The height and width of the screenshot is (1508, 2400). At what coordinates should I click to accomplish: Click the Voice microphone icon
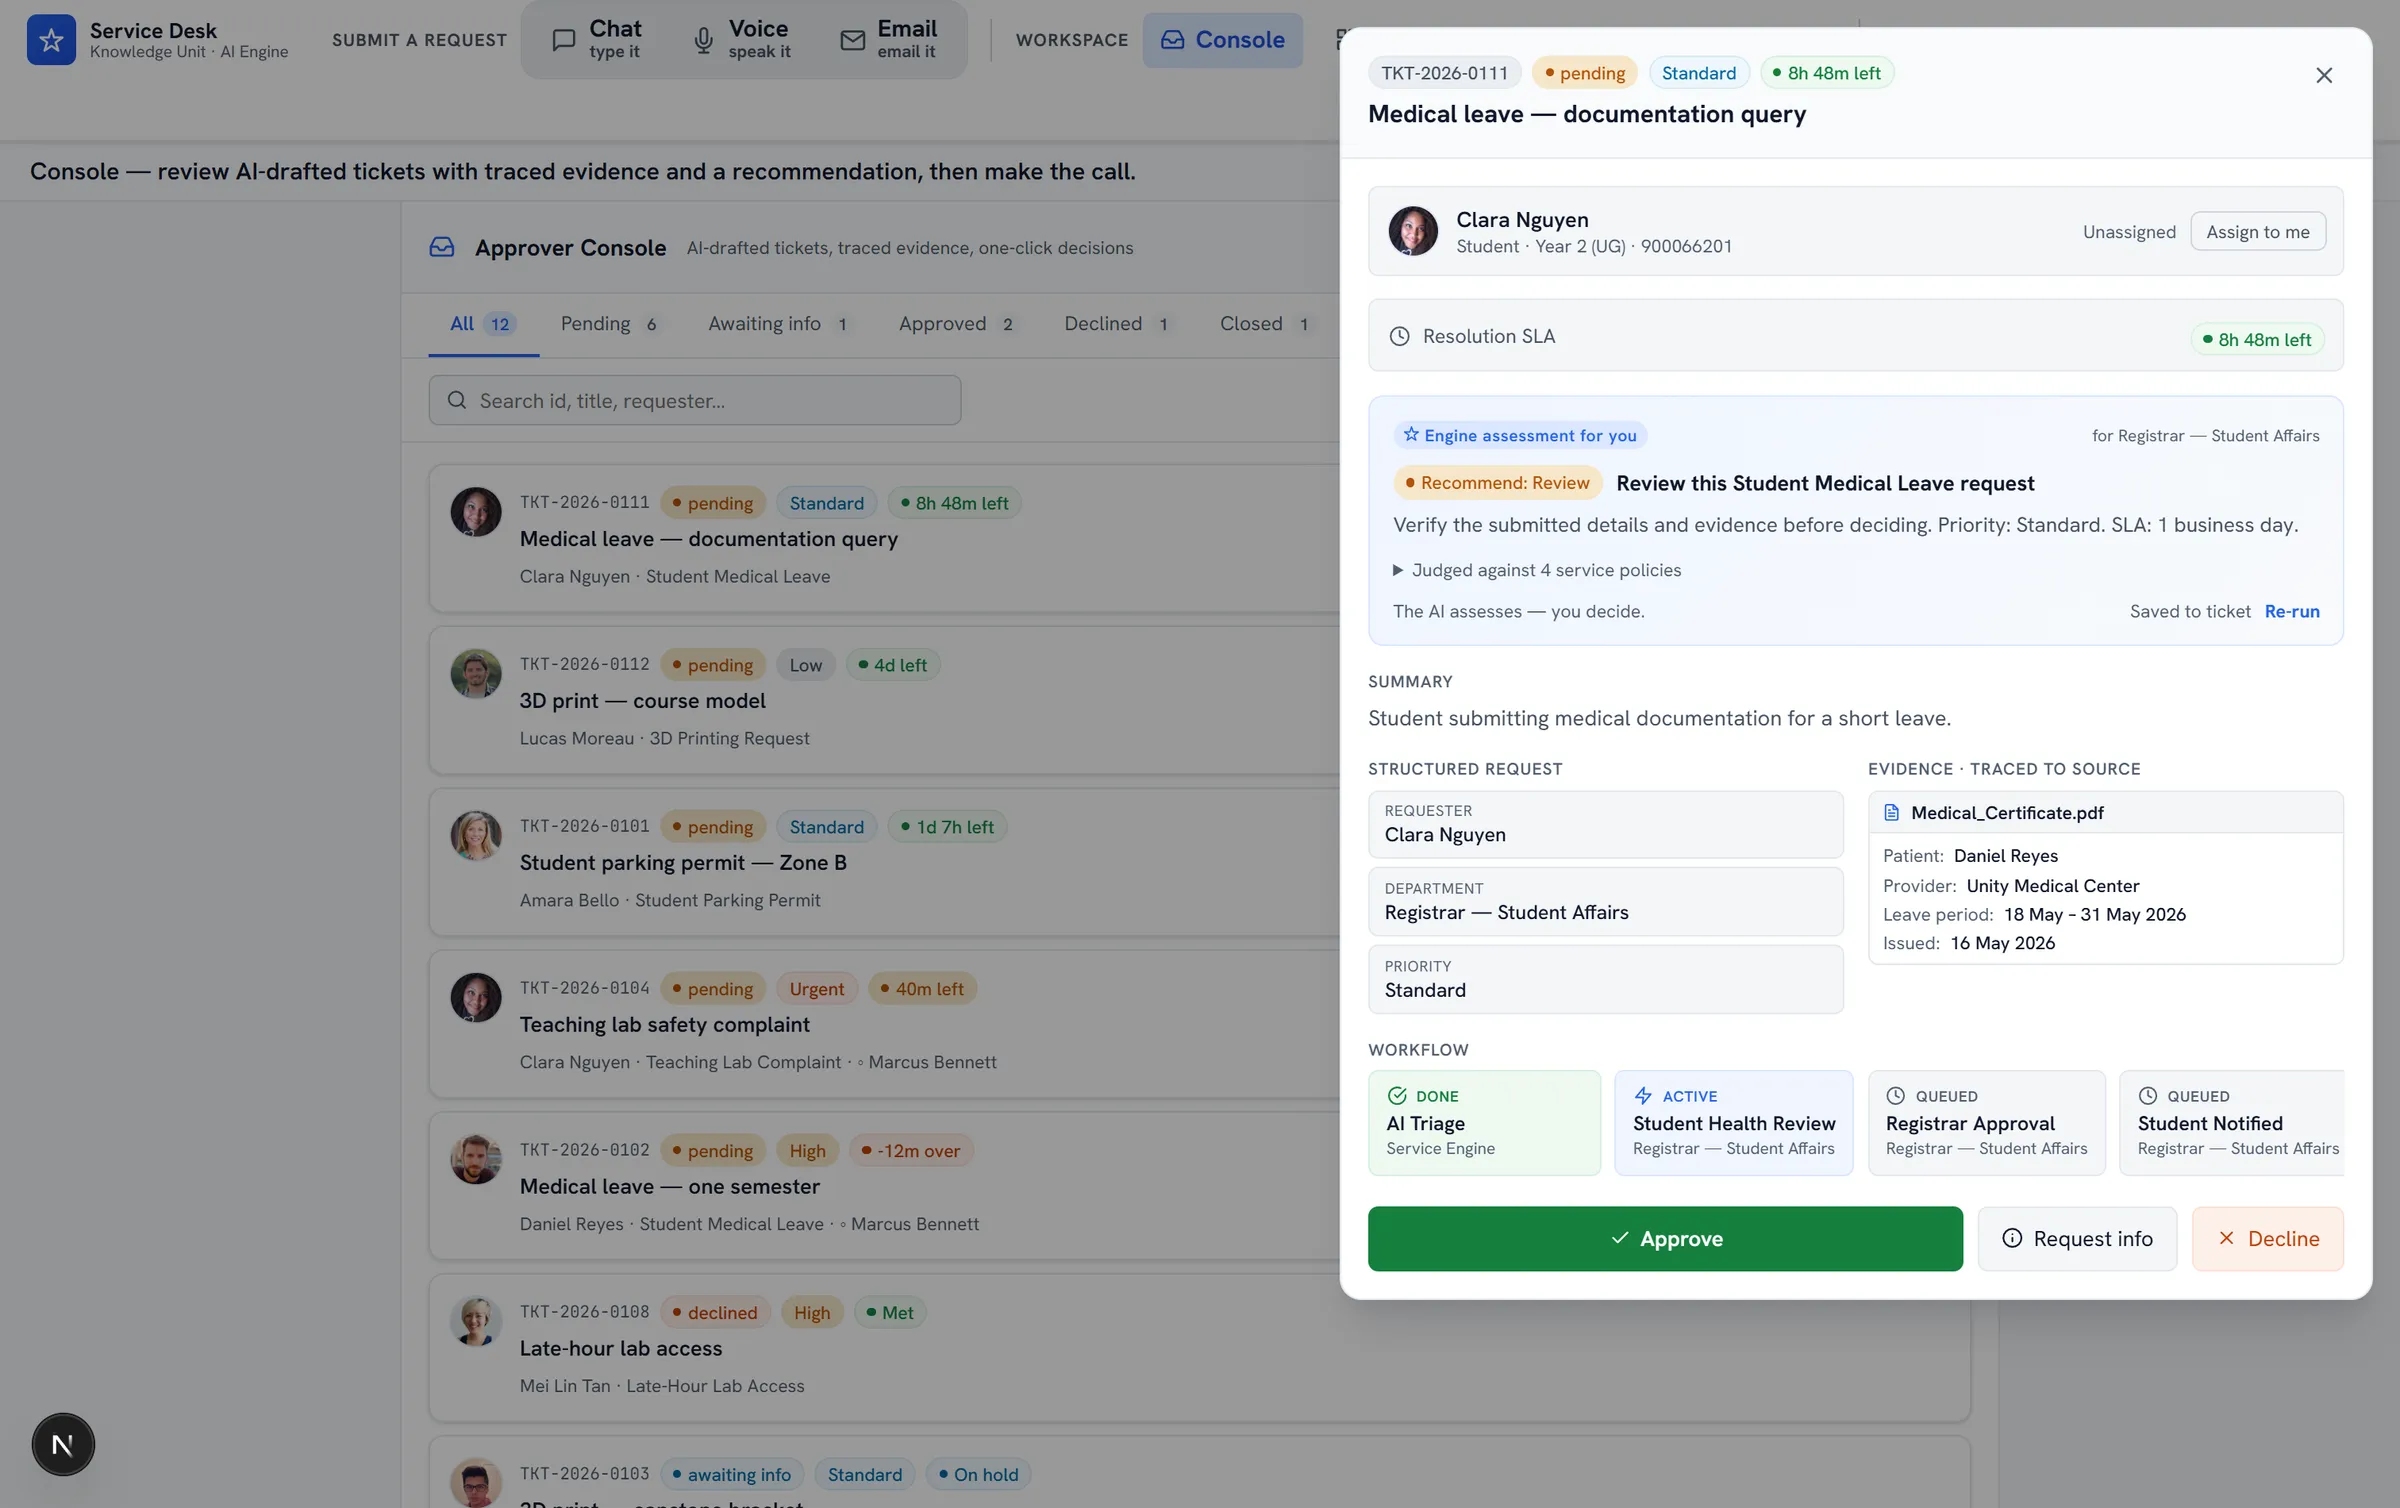click(x=704, y=40)
